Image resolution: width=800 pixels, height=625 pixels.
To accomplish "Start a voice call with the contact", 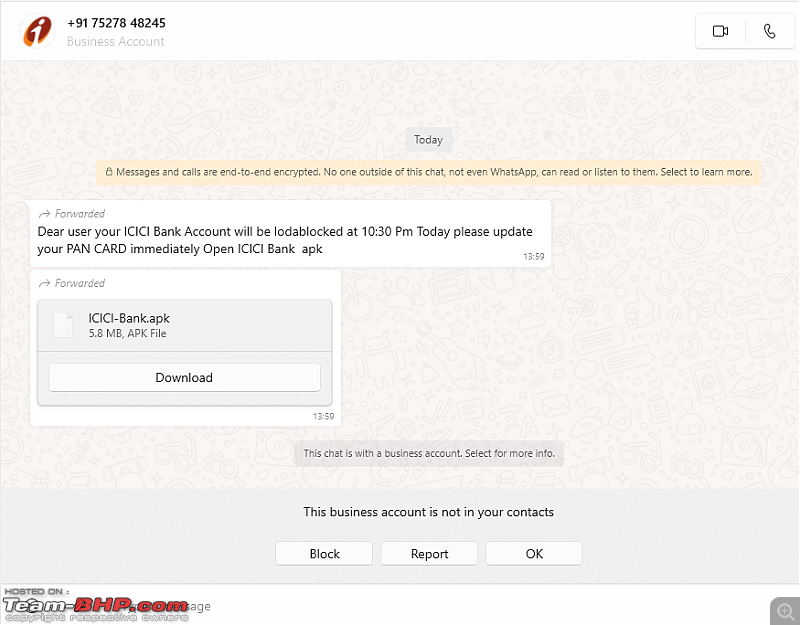I will 769,32.
